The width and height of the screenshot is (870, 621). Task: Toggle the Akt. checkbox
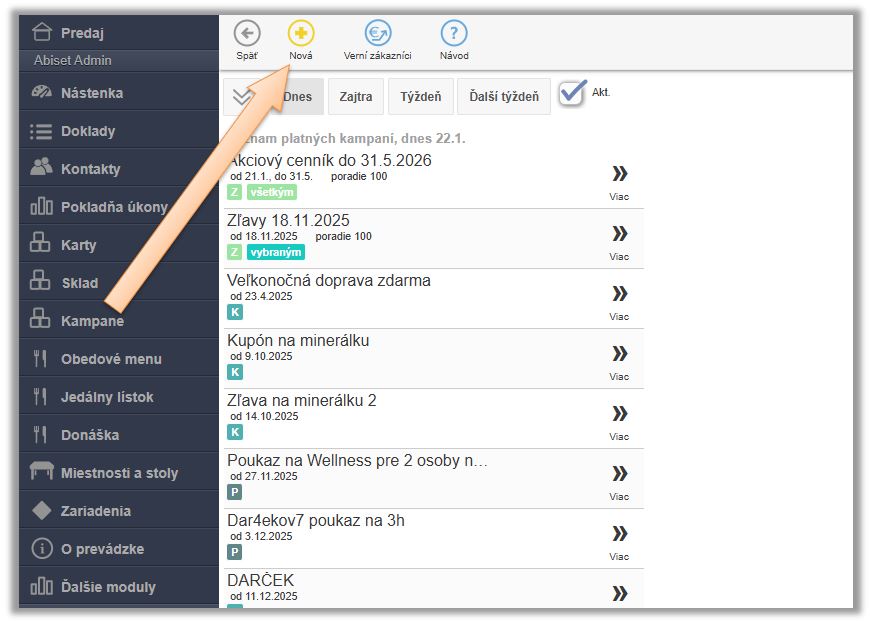pos(572,93)
